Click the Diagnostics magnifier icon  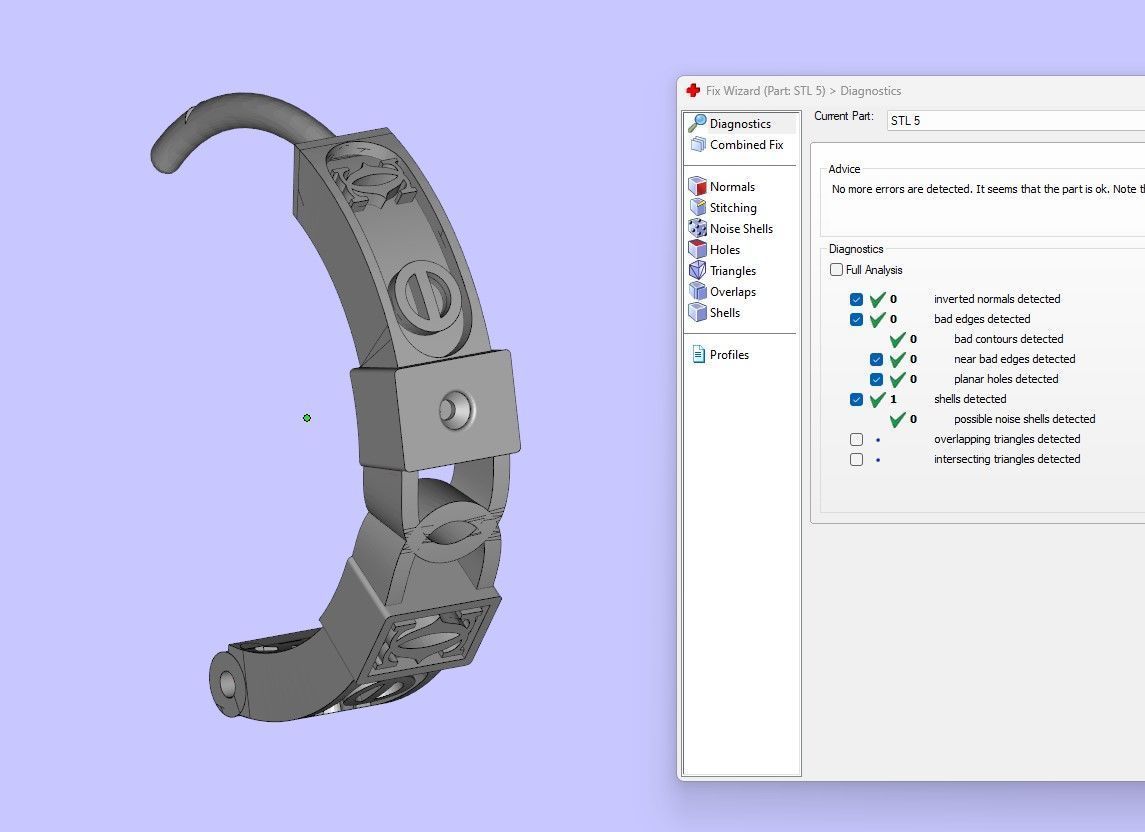[x=697, y=123]
